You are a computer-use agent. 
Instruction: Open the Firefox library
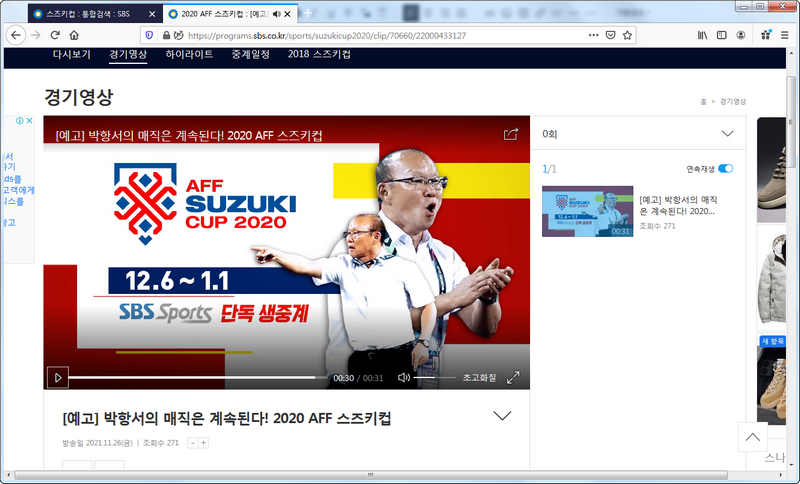tap(703, 35)
